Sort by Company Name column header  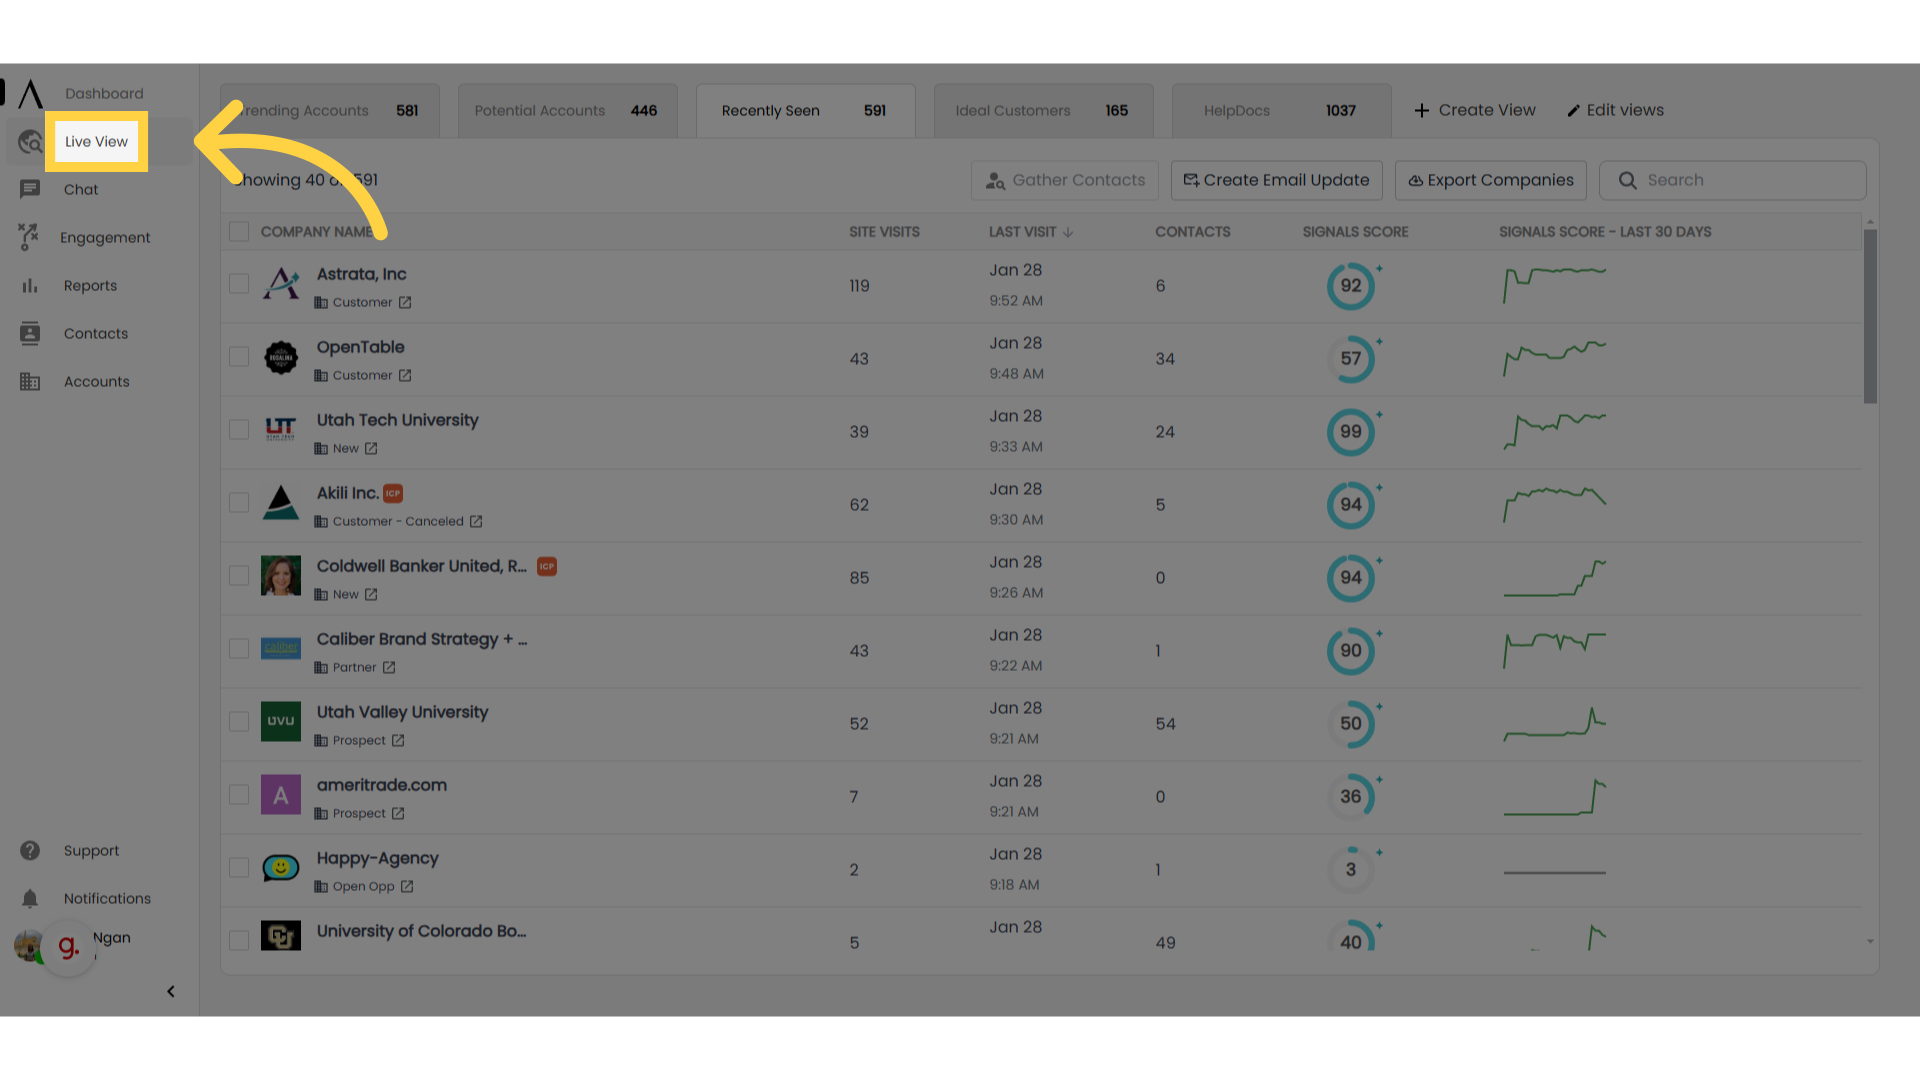[317, 232]
